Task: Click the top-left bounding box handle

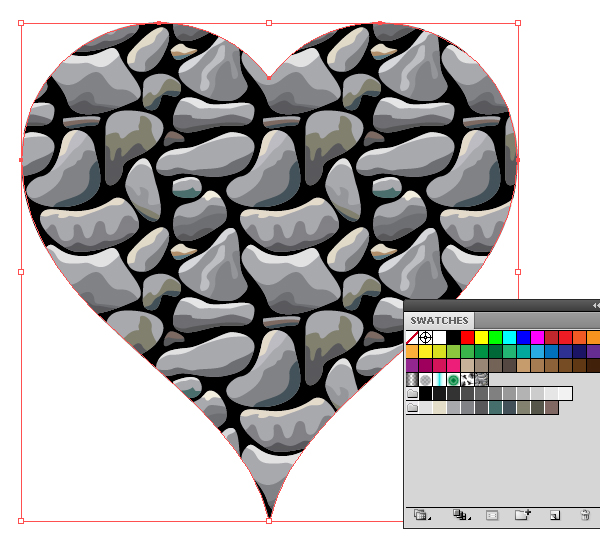Action: coord(21,23)
